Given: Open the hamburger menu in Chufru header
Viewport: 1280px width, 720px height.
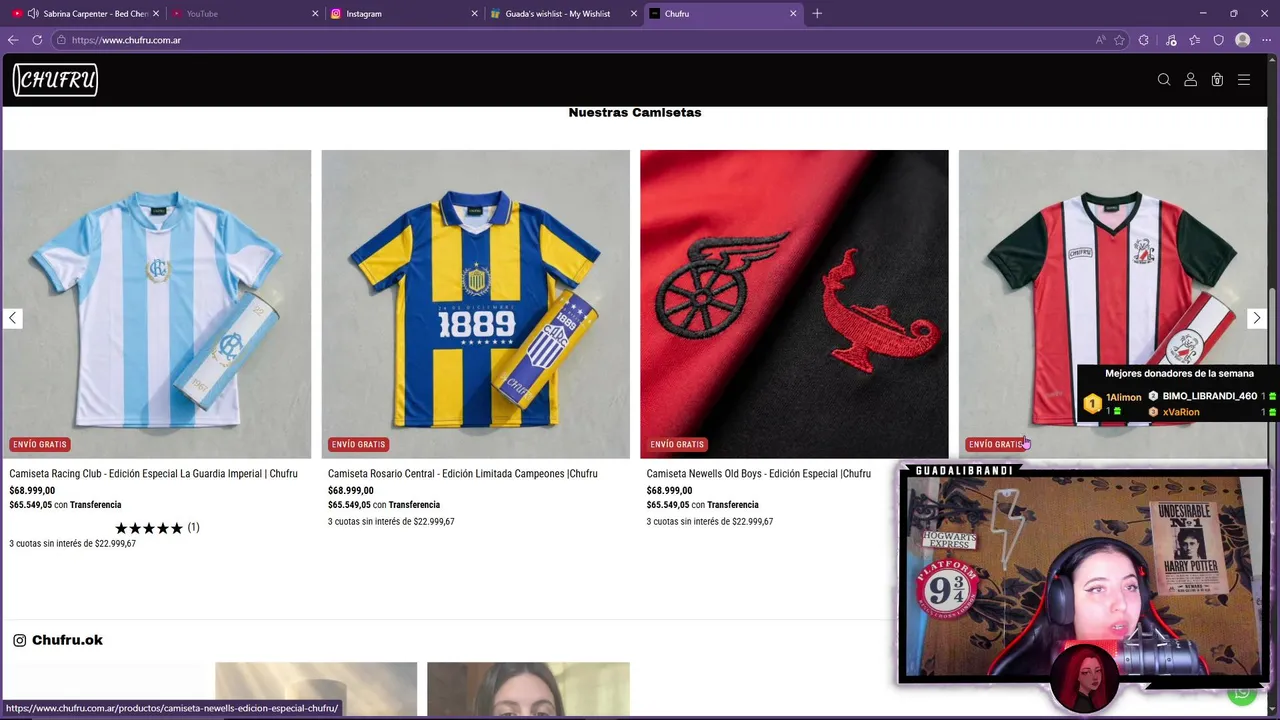Looking at the screenshot, I should tap(1244, 80).
